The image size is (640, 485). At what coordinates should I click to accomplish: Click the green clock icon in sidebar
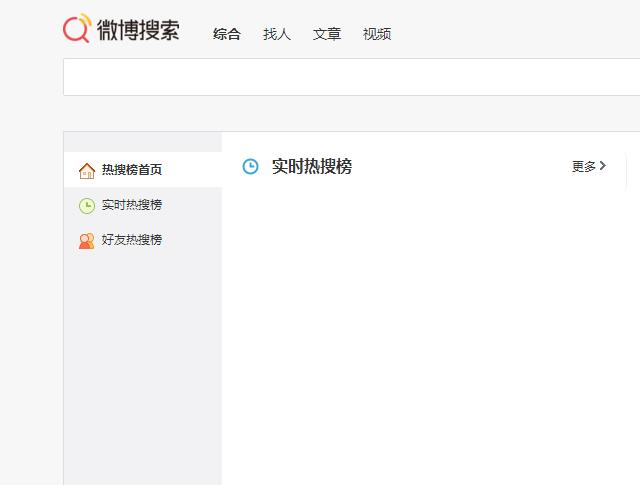pos(87,205)
